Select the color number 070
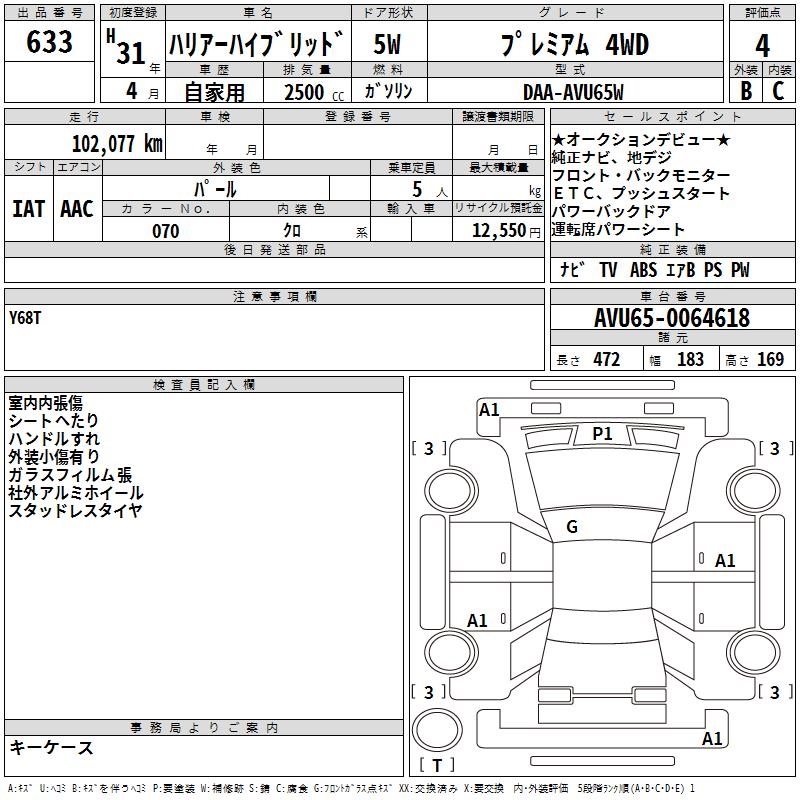Screen dimensions: 800x800 tap(166, 231)
